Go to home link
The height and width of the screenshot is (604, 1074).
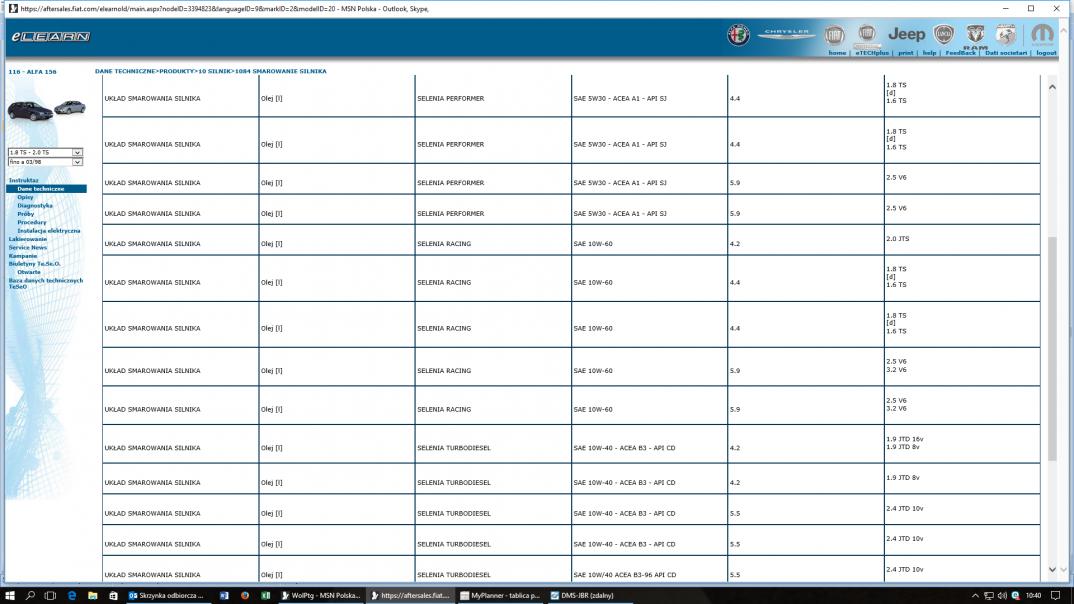(837, 53)
